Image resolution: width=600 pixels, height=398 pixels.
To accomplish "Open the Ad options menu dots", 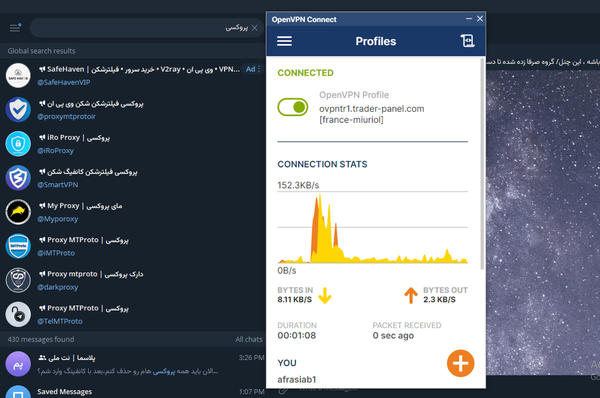I will click(x=259, y=69).
